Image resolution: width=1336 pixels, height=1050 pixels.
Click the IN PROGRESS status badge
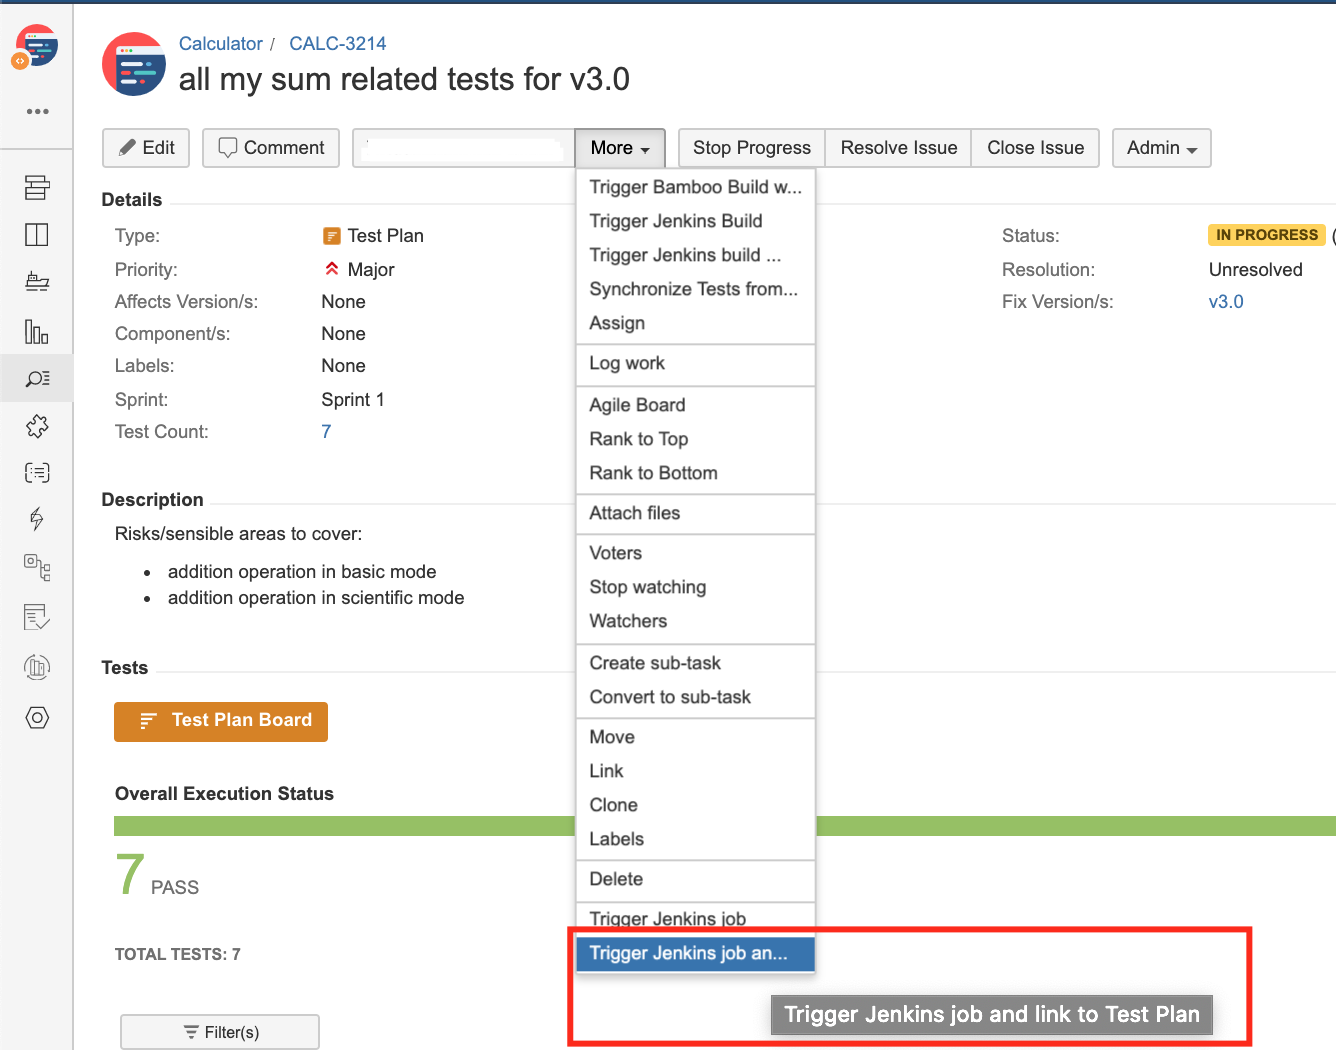(1267, 235)
